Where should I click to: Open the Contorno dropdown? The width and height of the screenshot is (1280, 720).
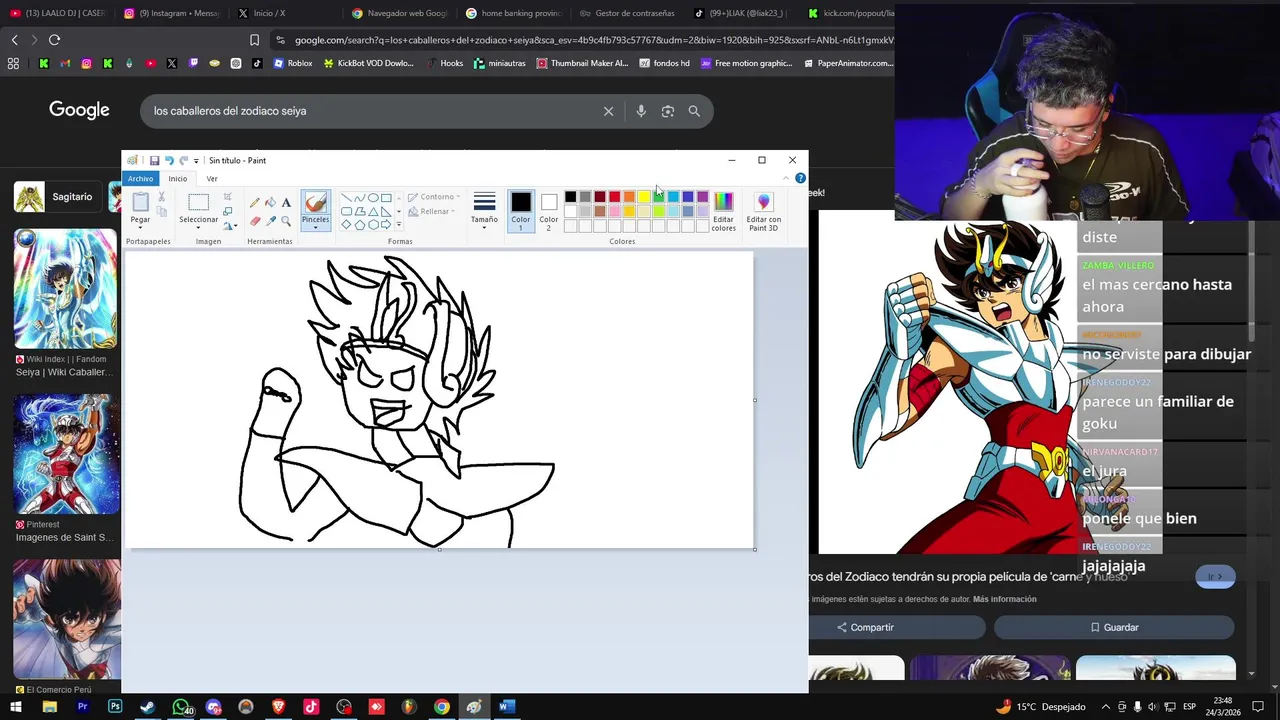point(434,197)
